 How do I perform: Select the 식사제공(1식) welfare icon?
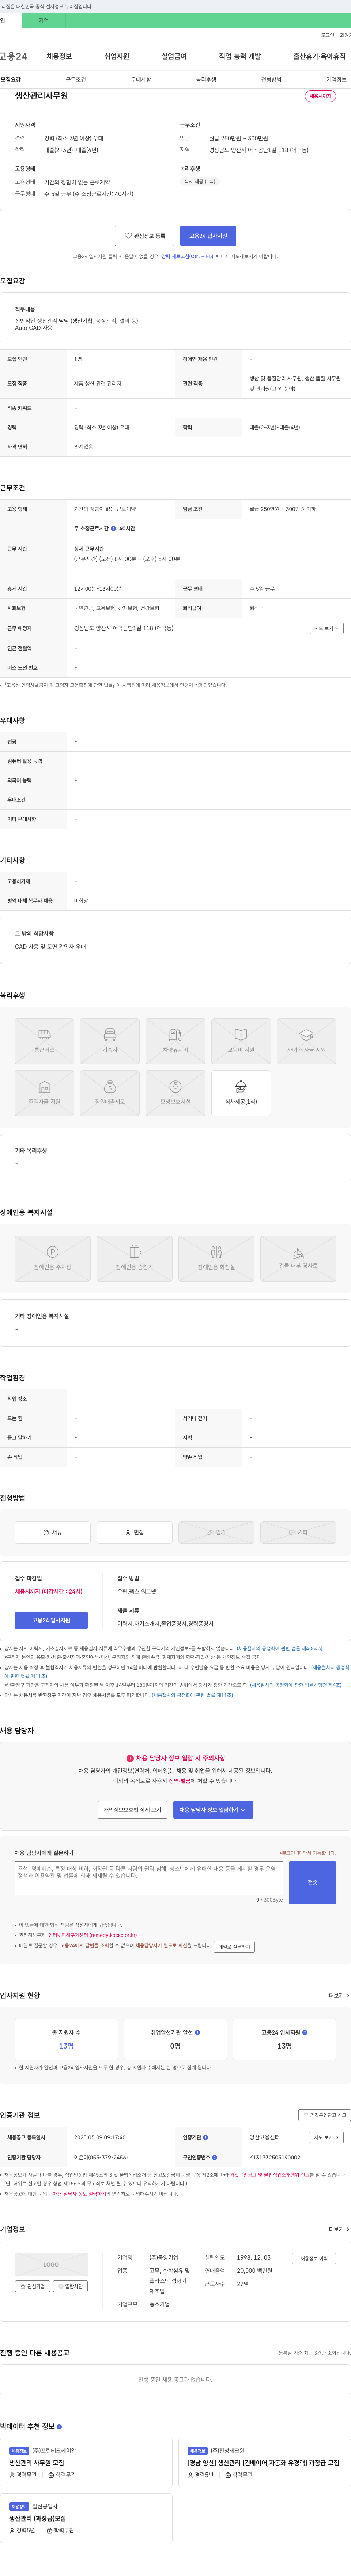tap(241, 1093)
